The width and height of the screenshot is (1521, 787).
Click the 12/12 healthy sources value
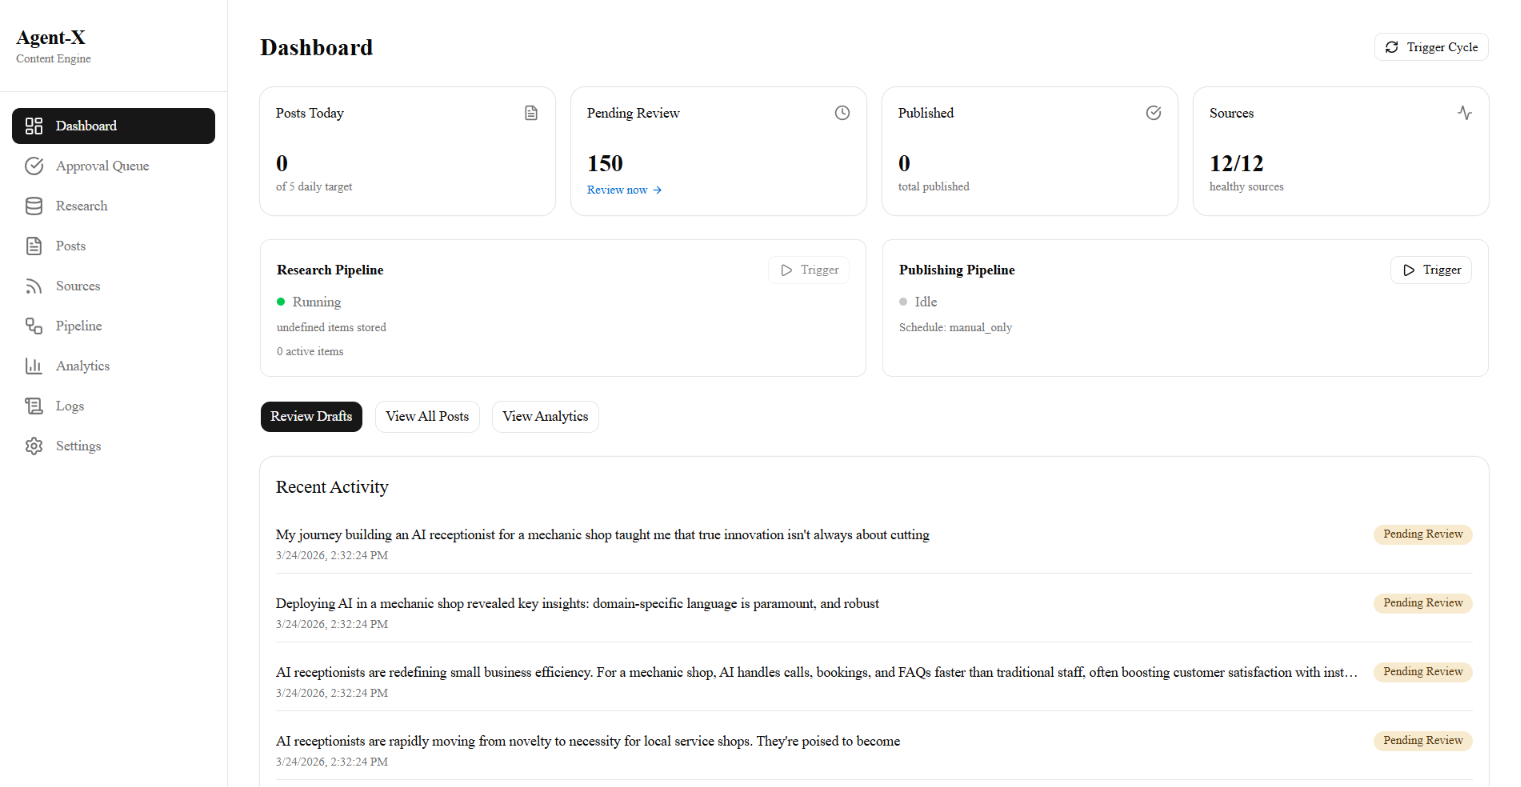[x=1236, y=163]
